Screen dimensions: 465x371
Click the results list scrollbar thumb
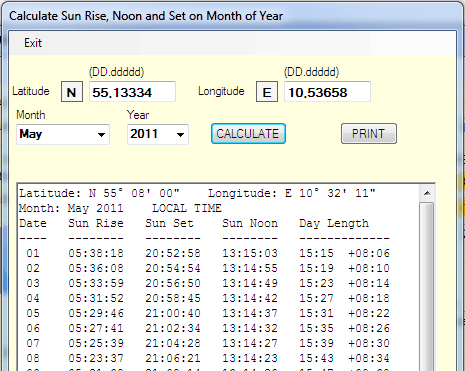427,287
